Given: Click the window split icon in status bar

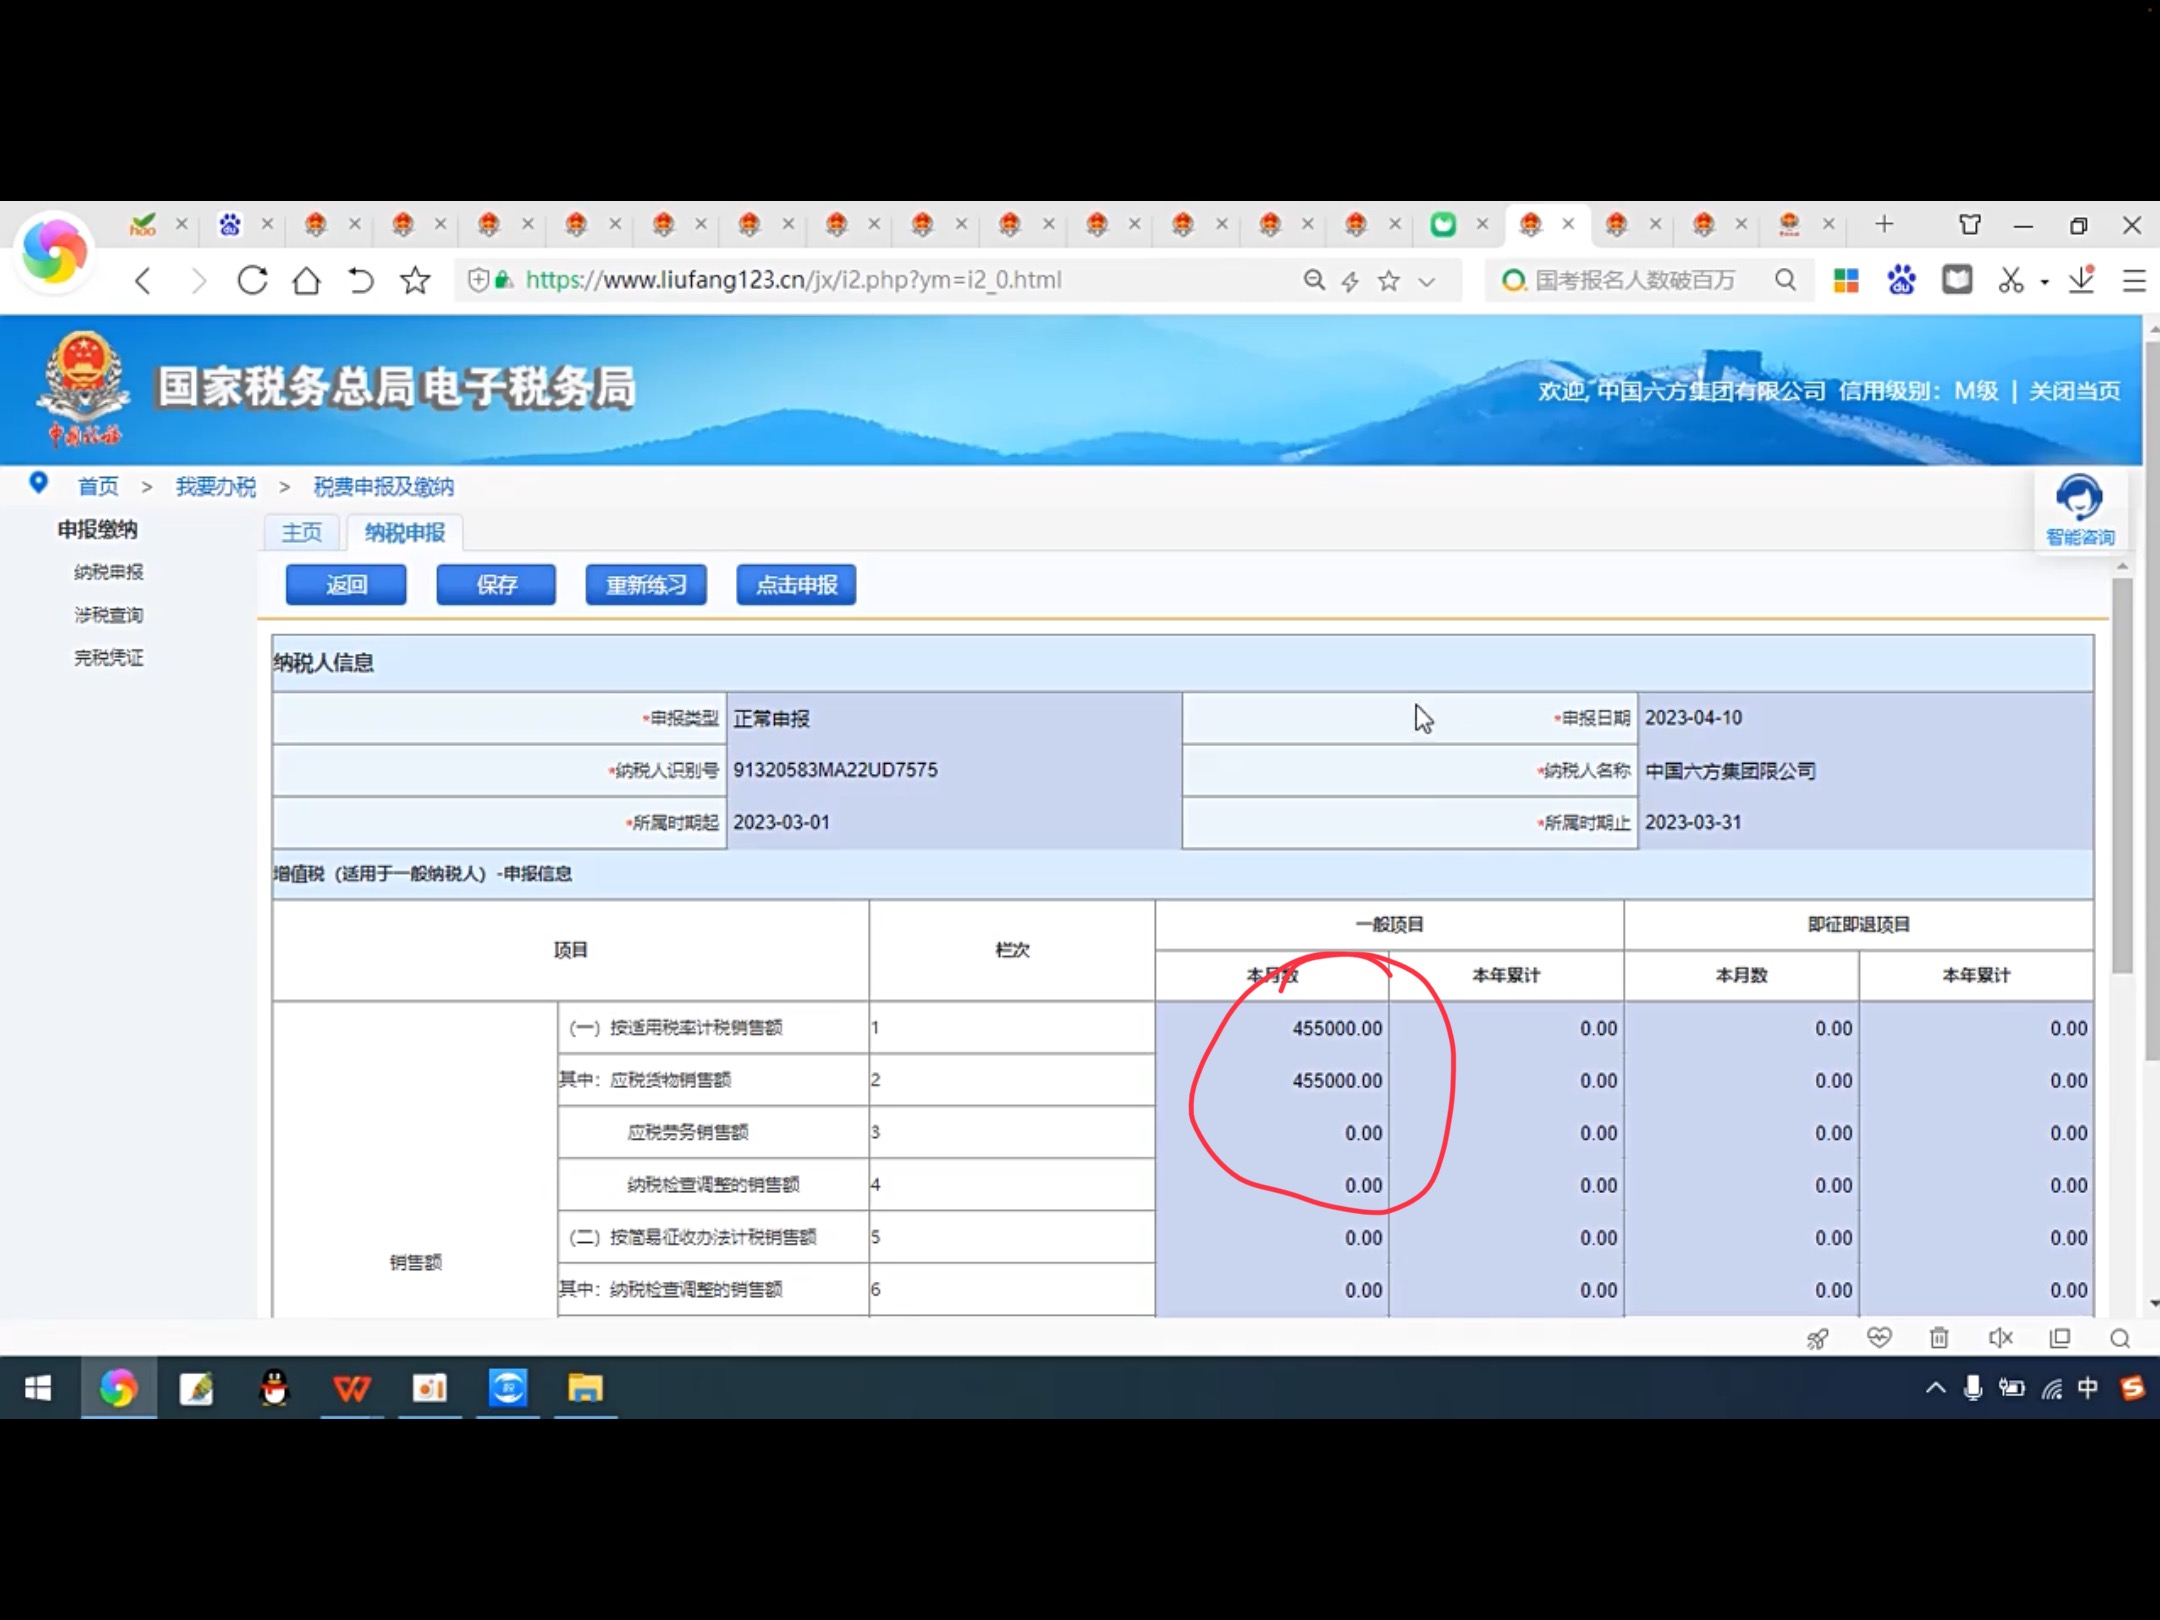Looking at the screenshot, I should [2060, 1338].
